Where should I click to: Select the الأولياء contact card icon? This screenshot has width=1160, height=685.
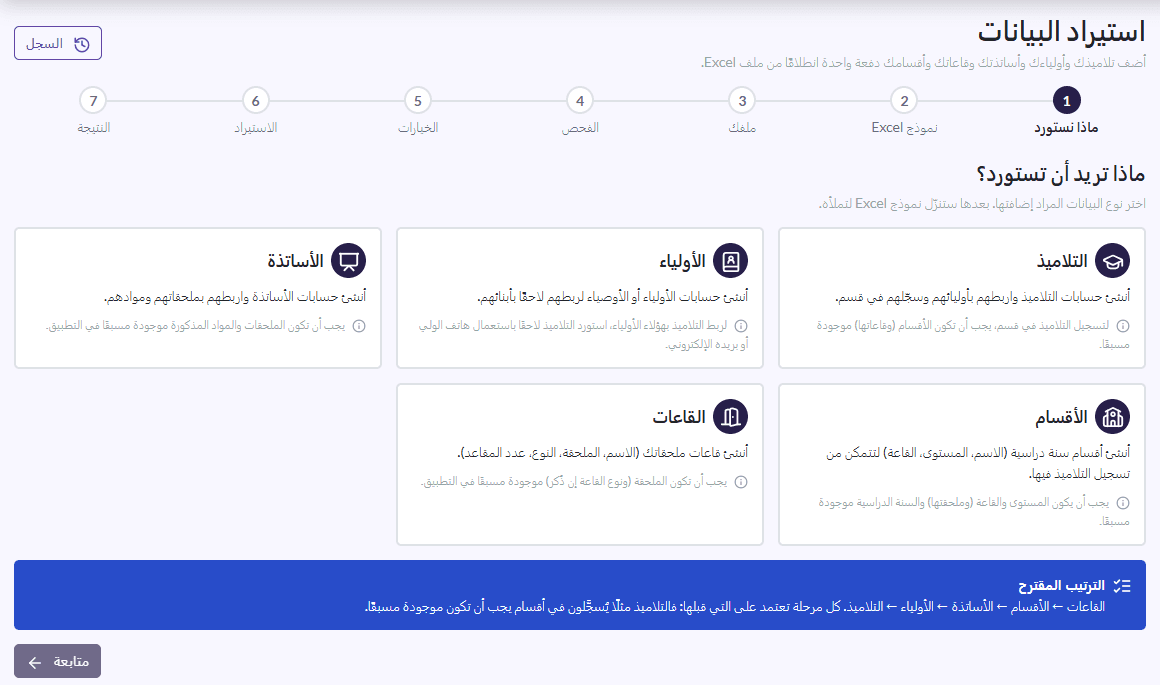(x=730, y=261)
